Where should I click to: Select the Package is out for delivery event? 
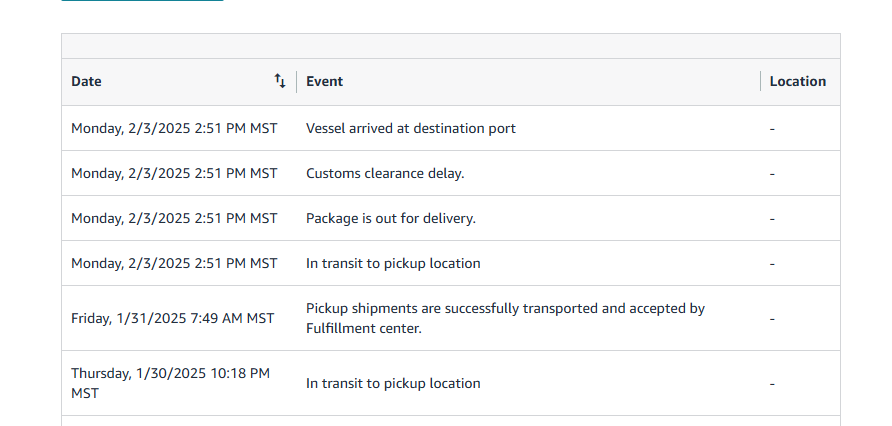[391, 218]
